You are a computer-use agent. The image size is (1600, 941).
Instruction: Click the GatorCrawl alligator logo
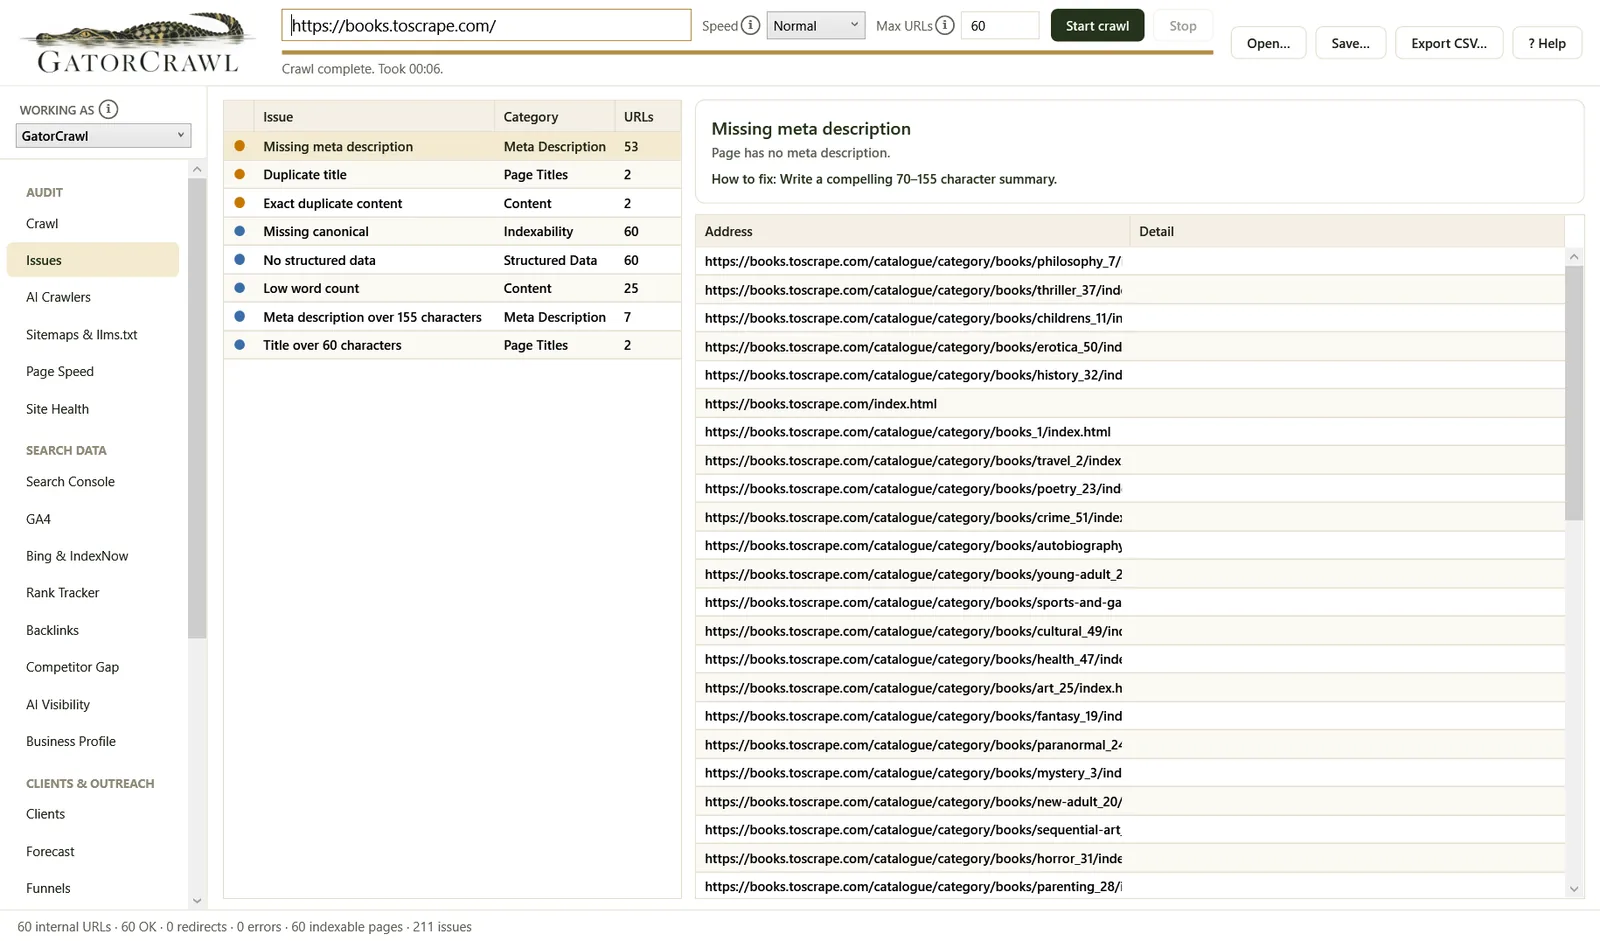tap(138, 42)
